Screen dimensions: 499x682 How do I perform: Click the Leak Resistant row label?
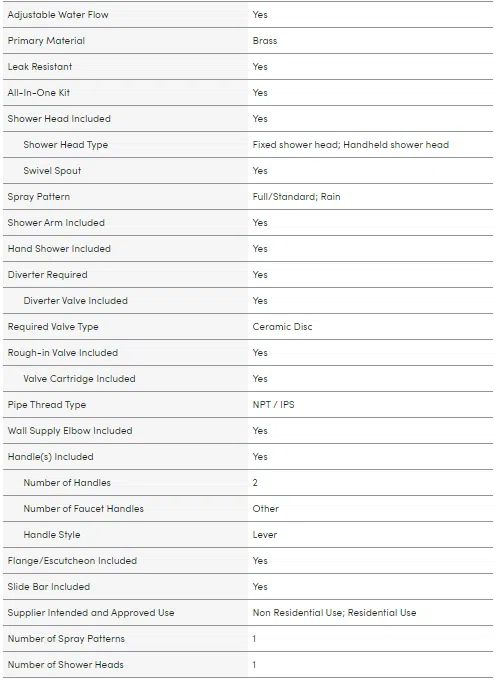tap(40, 67)
